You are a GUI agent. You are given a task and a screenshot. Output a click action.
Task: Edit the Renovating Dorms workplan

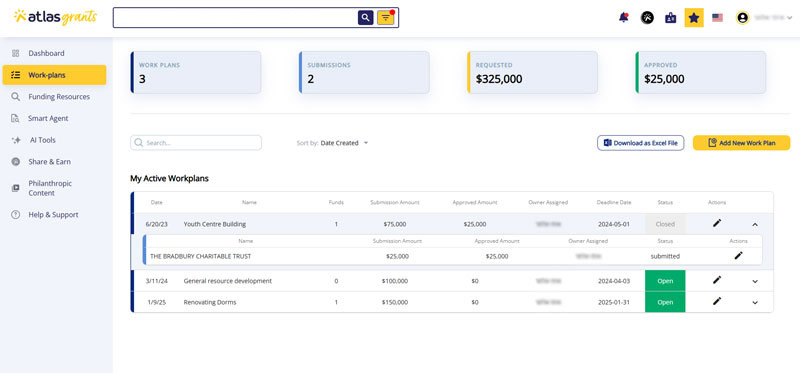717,301
